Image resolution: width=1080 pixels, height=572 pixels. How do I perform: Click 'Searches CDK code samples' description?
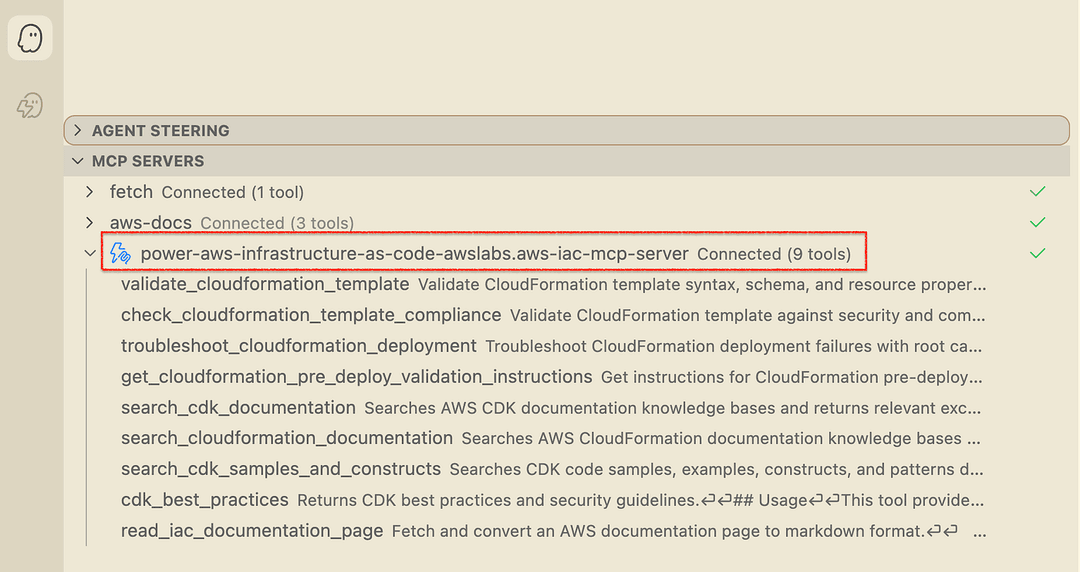[x=716, y=469]
